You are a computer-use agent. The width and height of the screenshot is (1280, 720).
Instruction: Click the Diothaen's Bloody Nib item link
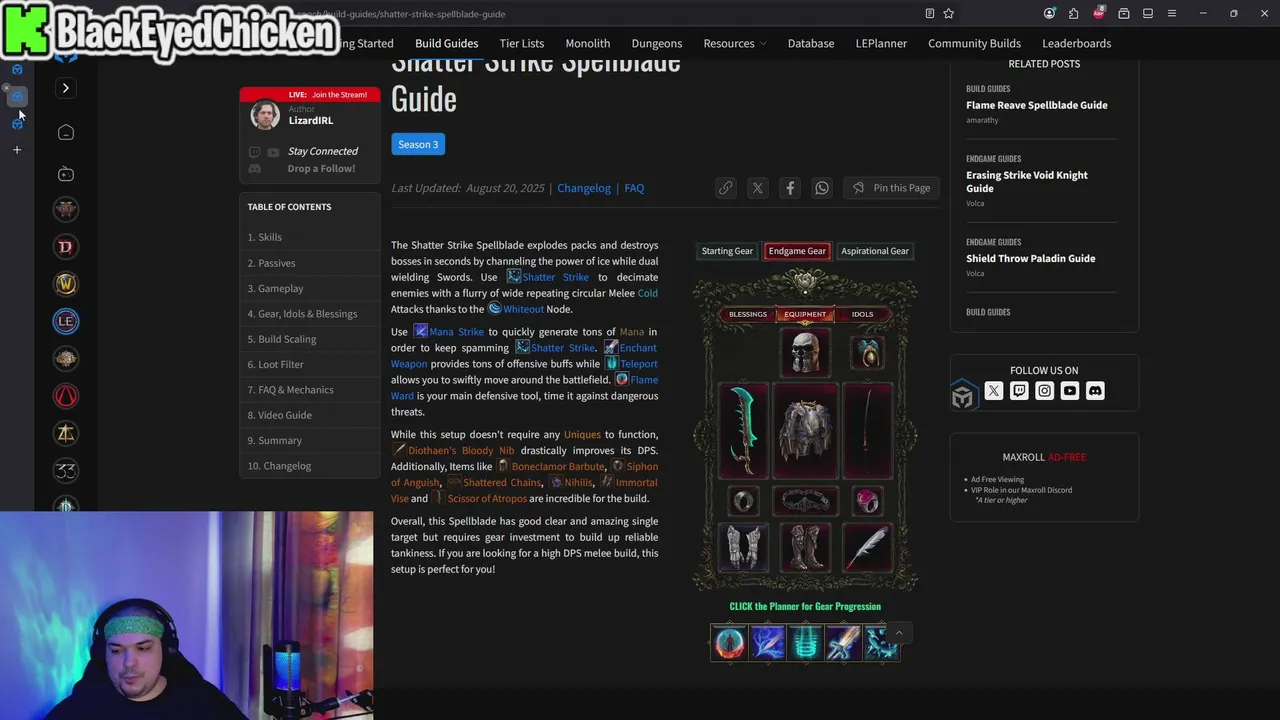pyautogui.click(x=461, y=450)
